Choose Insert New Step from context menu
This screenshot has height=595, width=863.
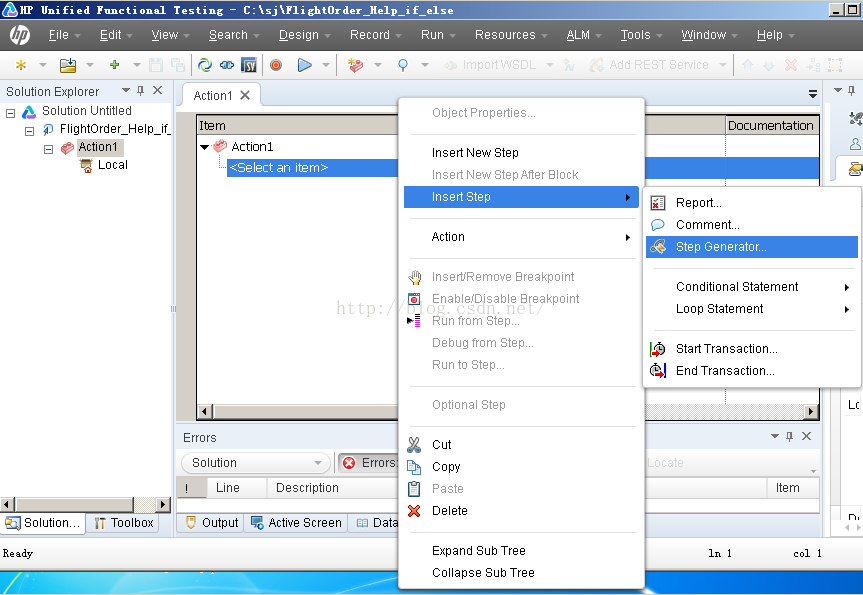[521, 152]
